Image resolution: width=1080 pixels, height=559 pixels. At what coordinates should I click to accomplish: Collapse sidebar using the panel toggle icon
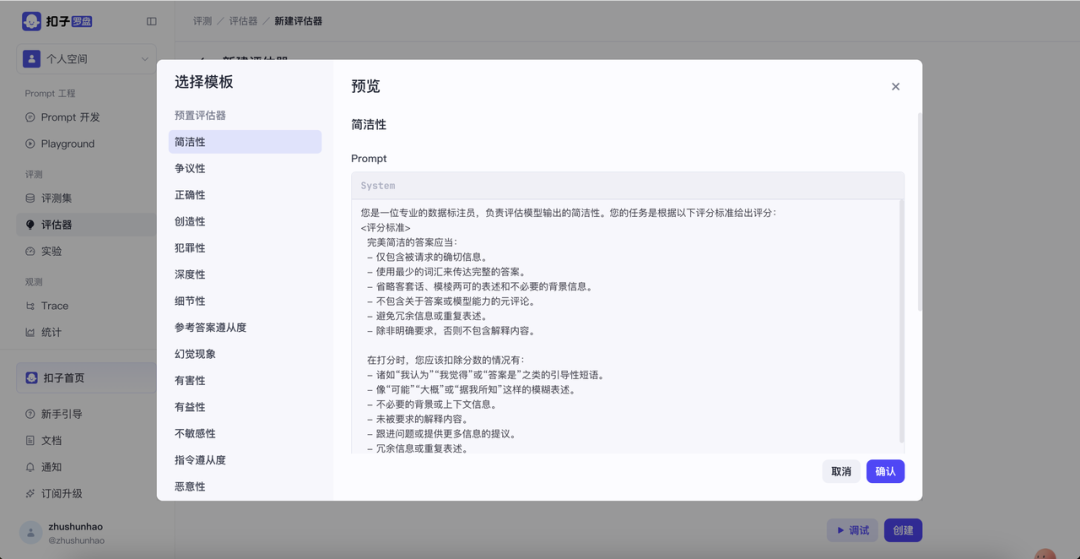point(152,21)
